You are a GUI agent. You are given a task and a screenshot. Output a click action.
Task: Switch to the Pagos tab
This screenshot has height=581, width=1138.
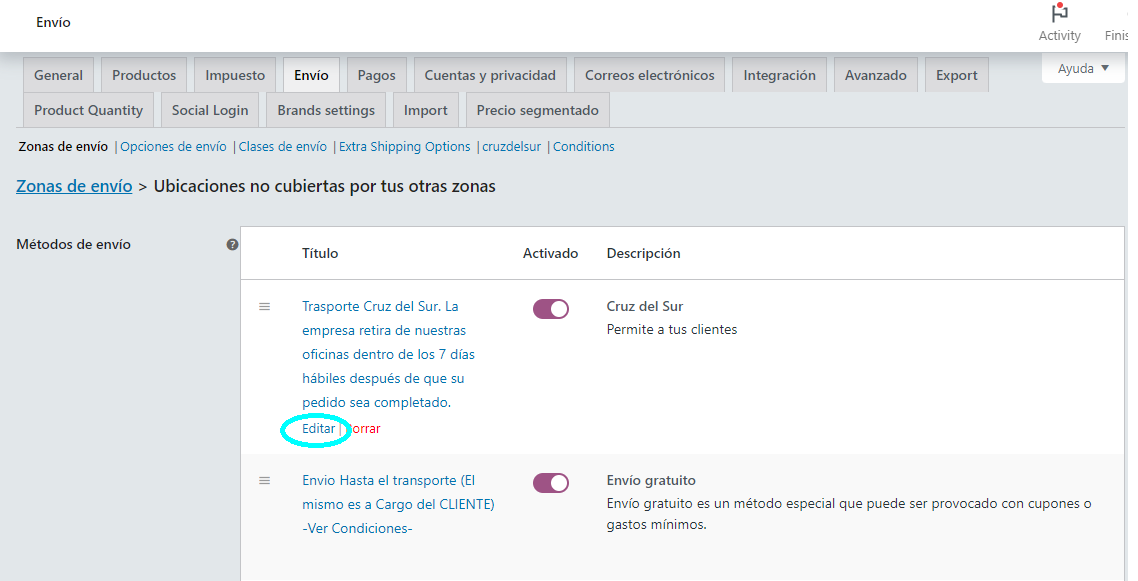point(377,74)
